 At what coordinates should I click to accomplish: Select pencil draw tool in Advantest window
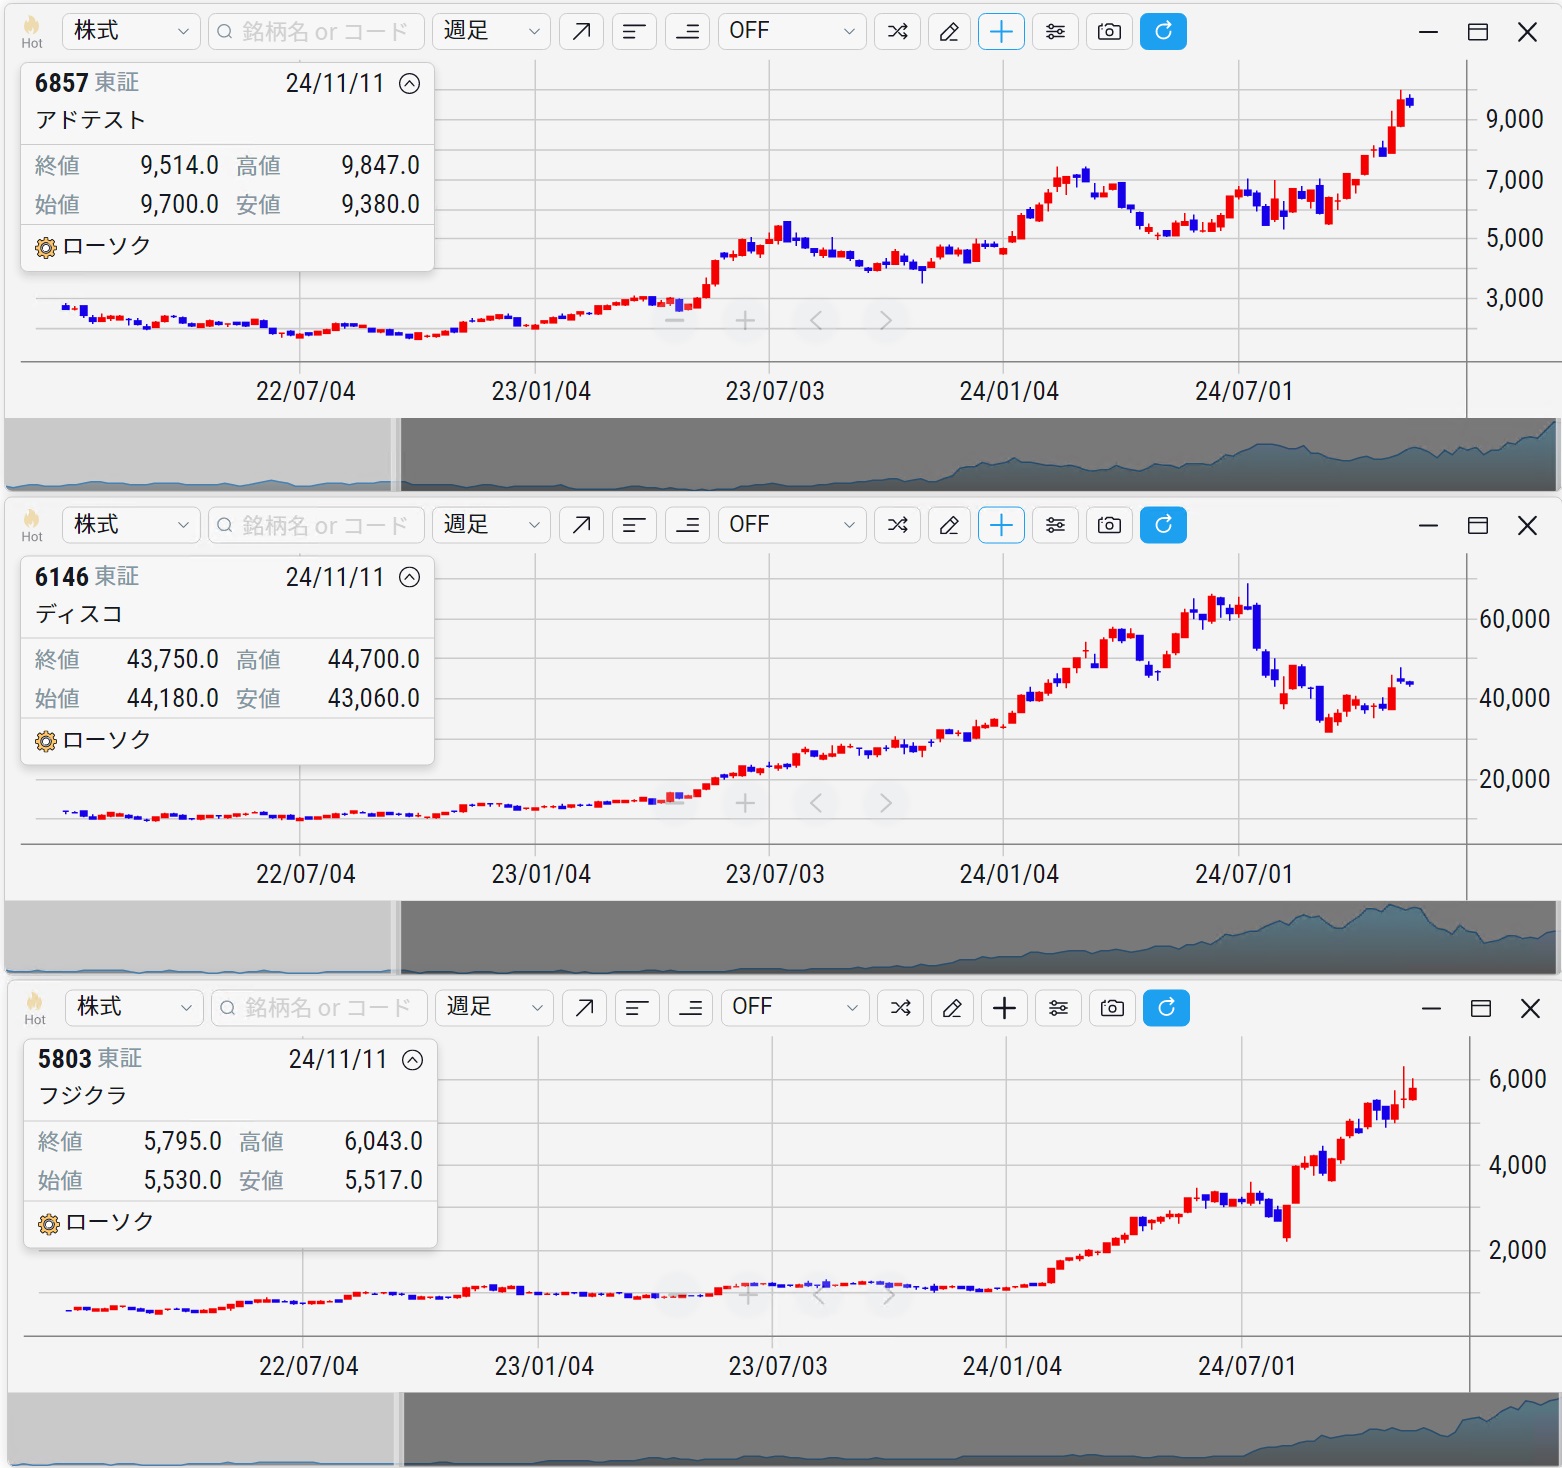pyautogui.click(x=950, y=31)
